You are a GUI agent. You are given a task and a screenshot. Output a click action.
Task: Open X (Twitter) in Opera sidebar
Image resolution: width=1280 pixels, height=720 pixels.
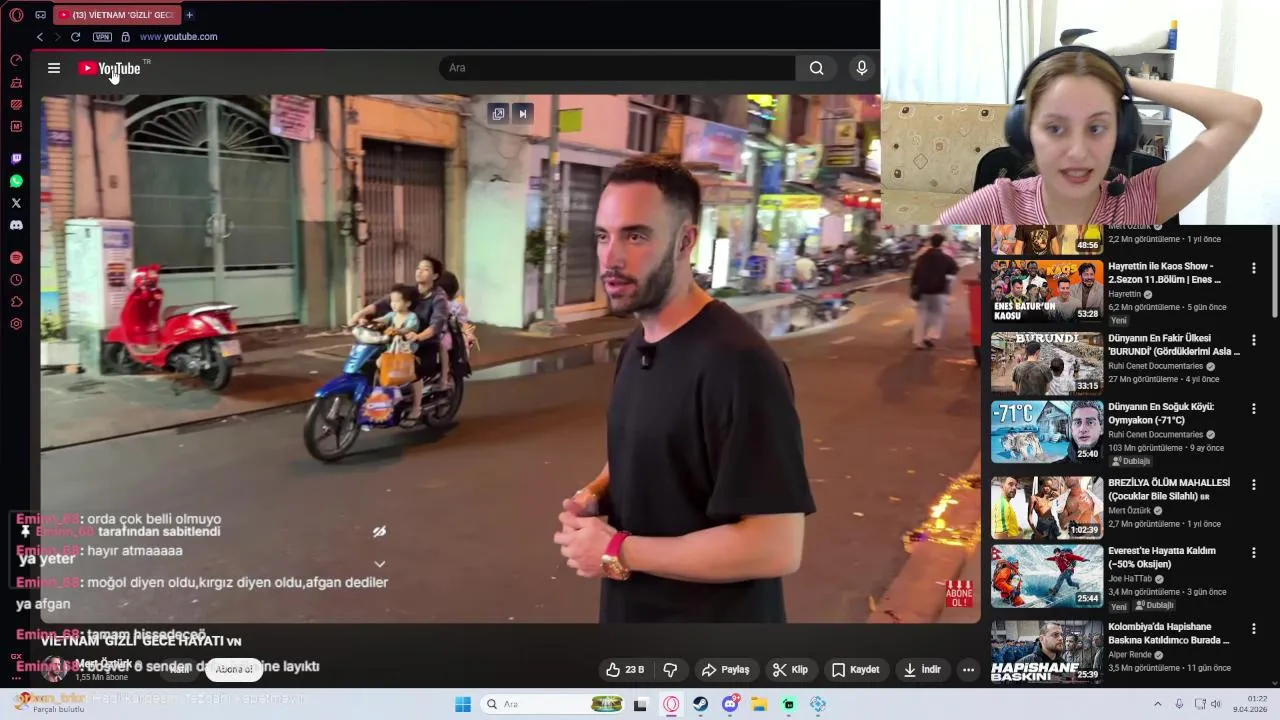[x=16, y=203]
